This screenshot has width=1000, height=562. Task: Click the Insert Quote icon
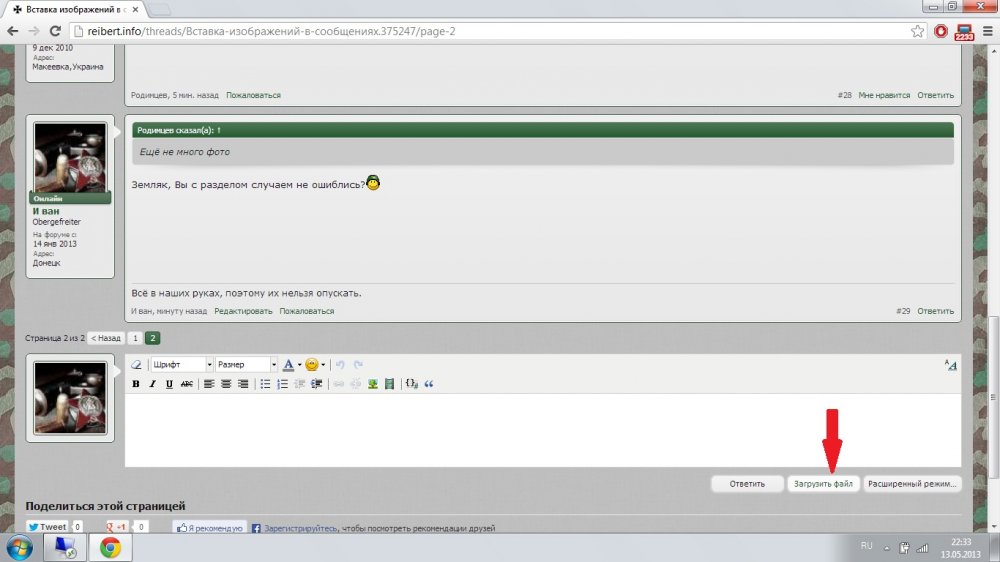429,383
